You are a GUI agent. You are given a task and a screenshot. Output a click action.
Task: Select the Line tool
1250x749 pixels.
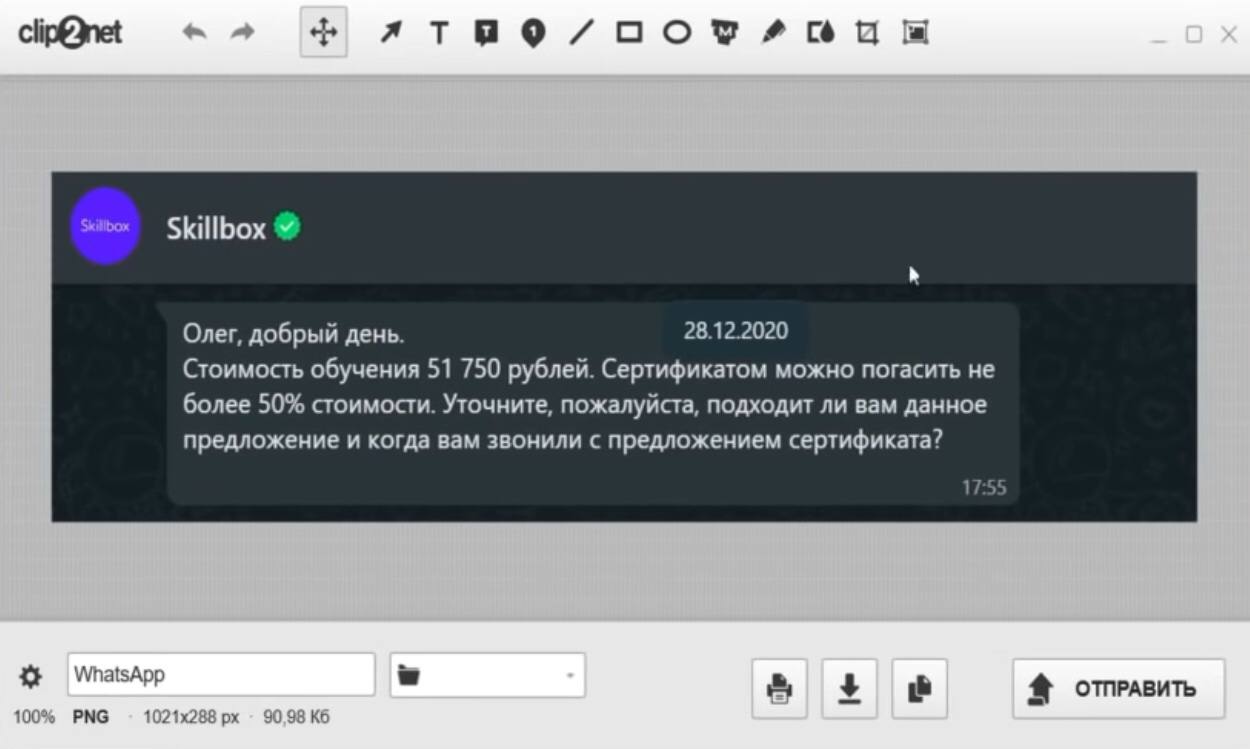tap(581, 33)
